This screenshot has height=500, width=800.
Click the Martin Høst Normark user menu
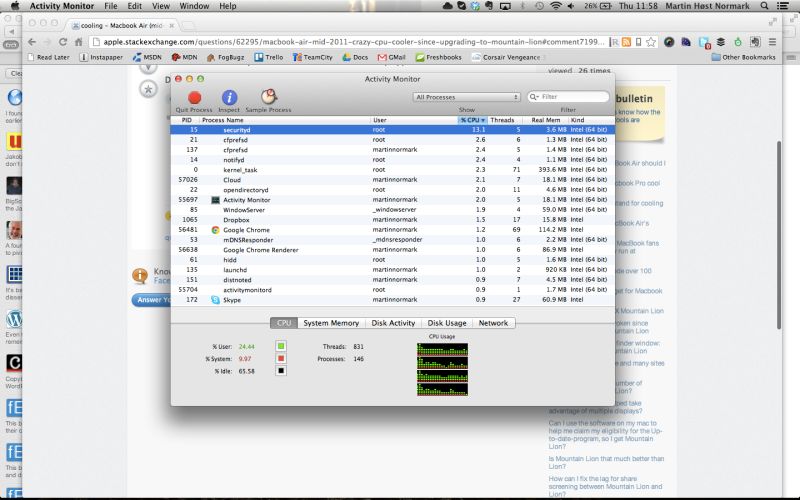707,6
